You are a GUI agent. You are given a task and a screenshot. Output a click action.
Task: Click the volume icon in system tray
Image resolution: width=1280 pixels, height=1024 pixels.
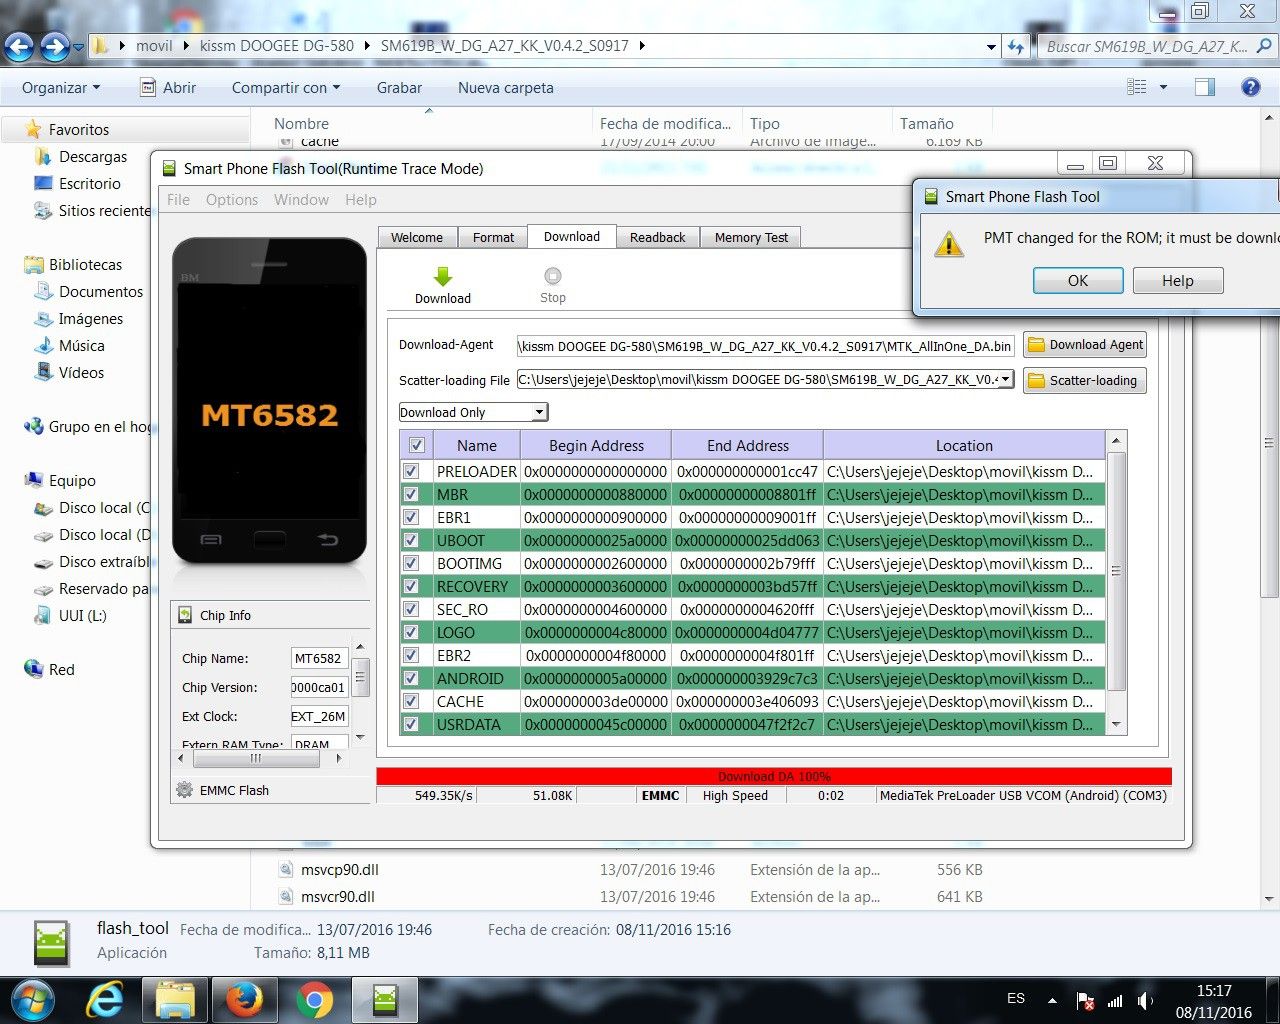click(x=1144, y=1001)
